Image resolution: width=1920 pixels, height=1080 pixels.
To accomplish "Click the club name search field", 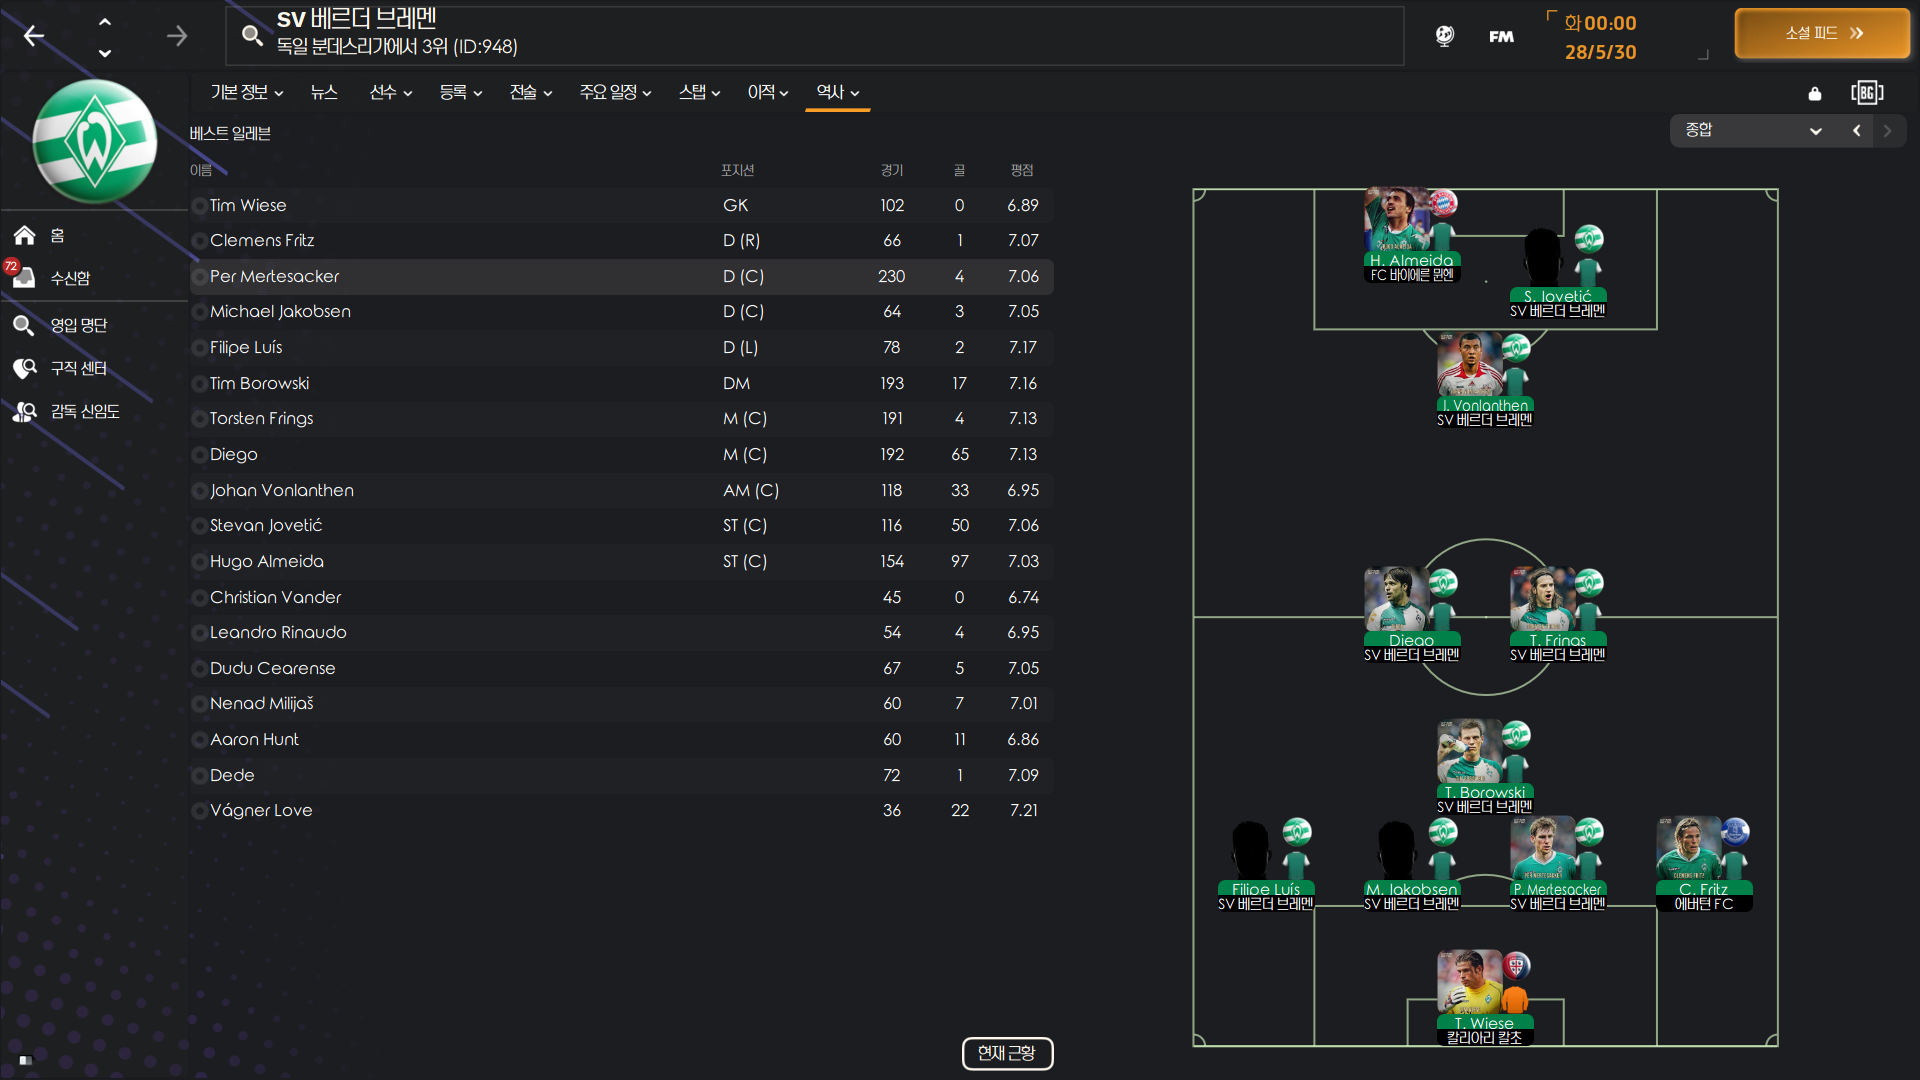I will tap(815, 36).
